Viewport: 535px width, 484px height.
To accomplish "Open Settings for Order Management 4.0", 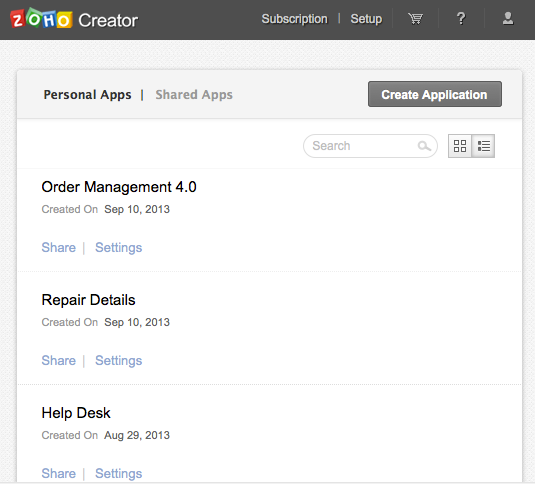I will 118,248.
